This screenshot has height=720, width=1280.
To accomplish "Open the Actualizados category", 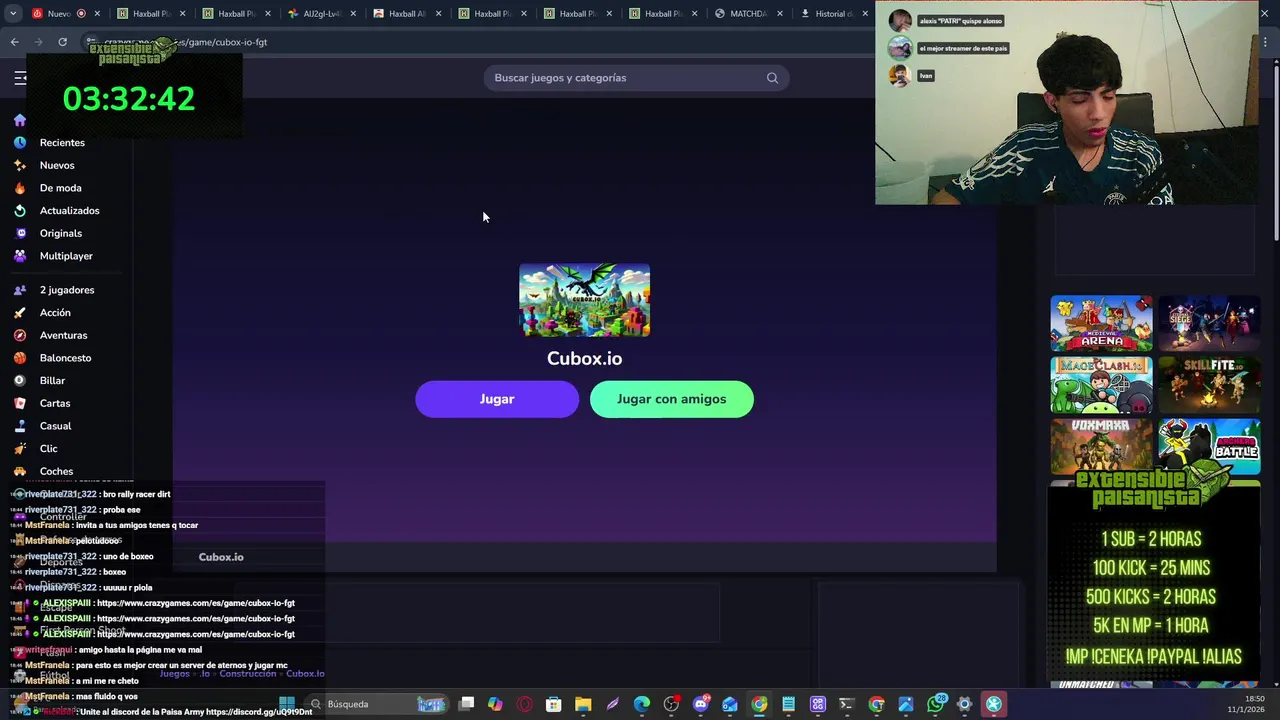I will [x=69, y=211].
